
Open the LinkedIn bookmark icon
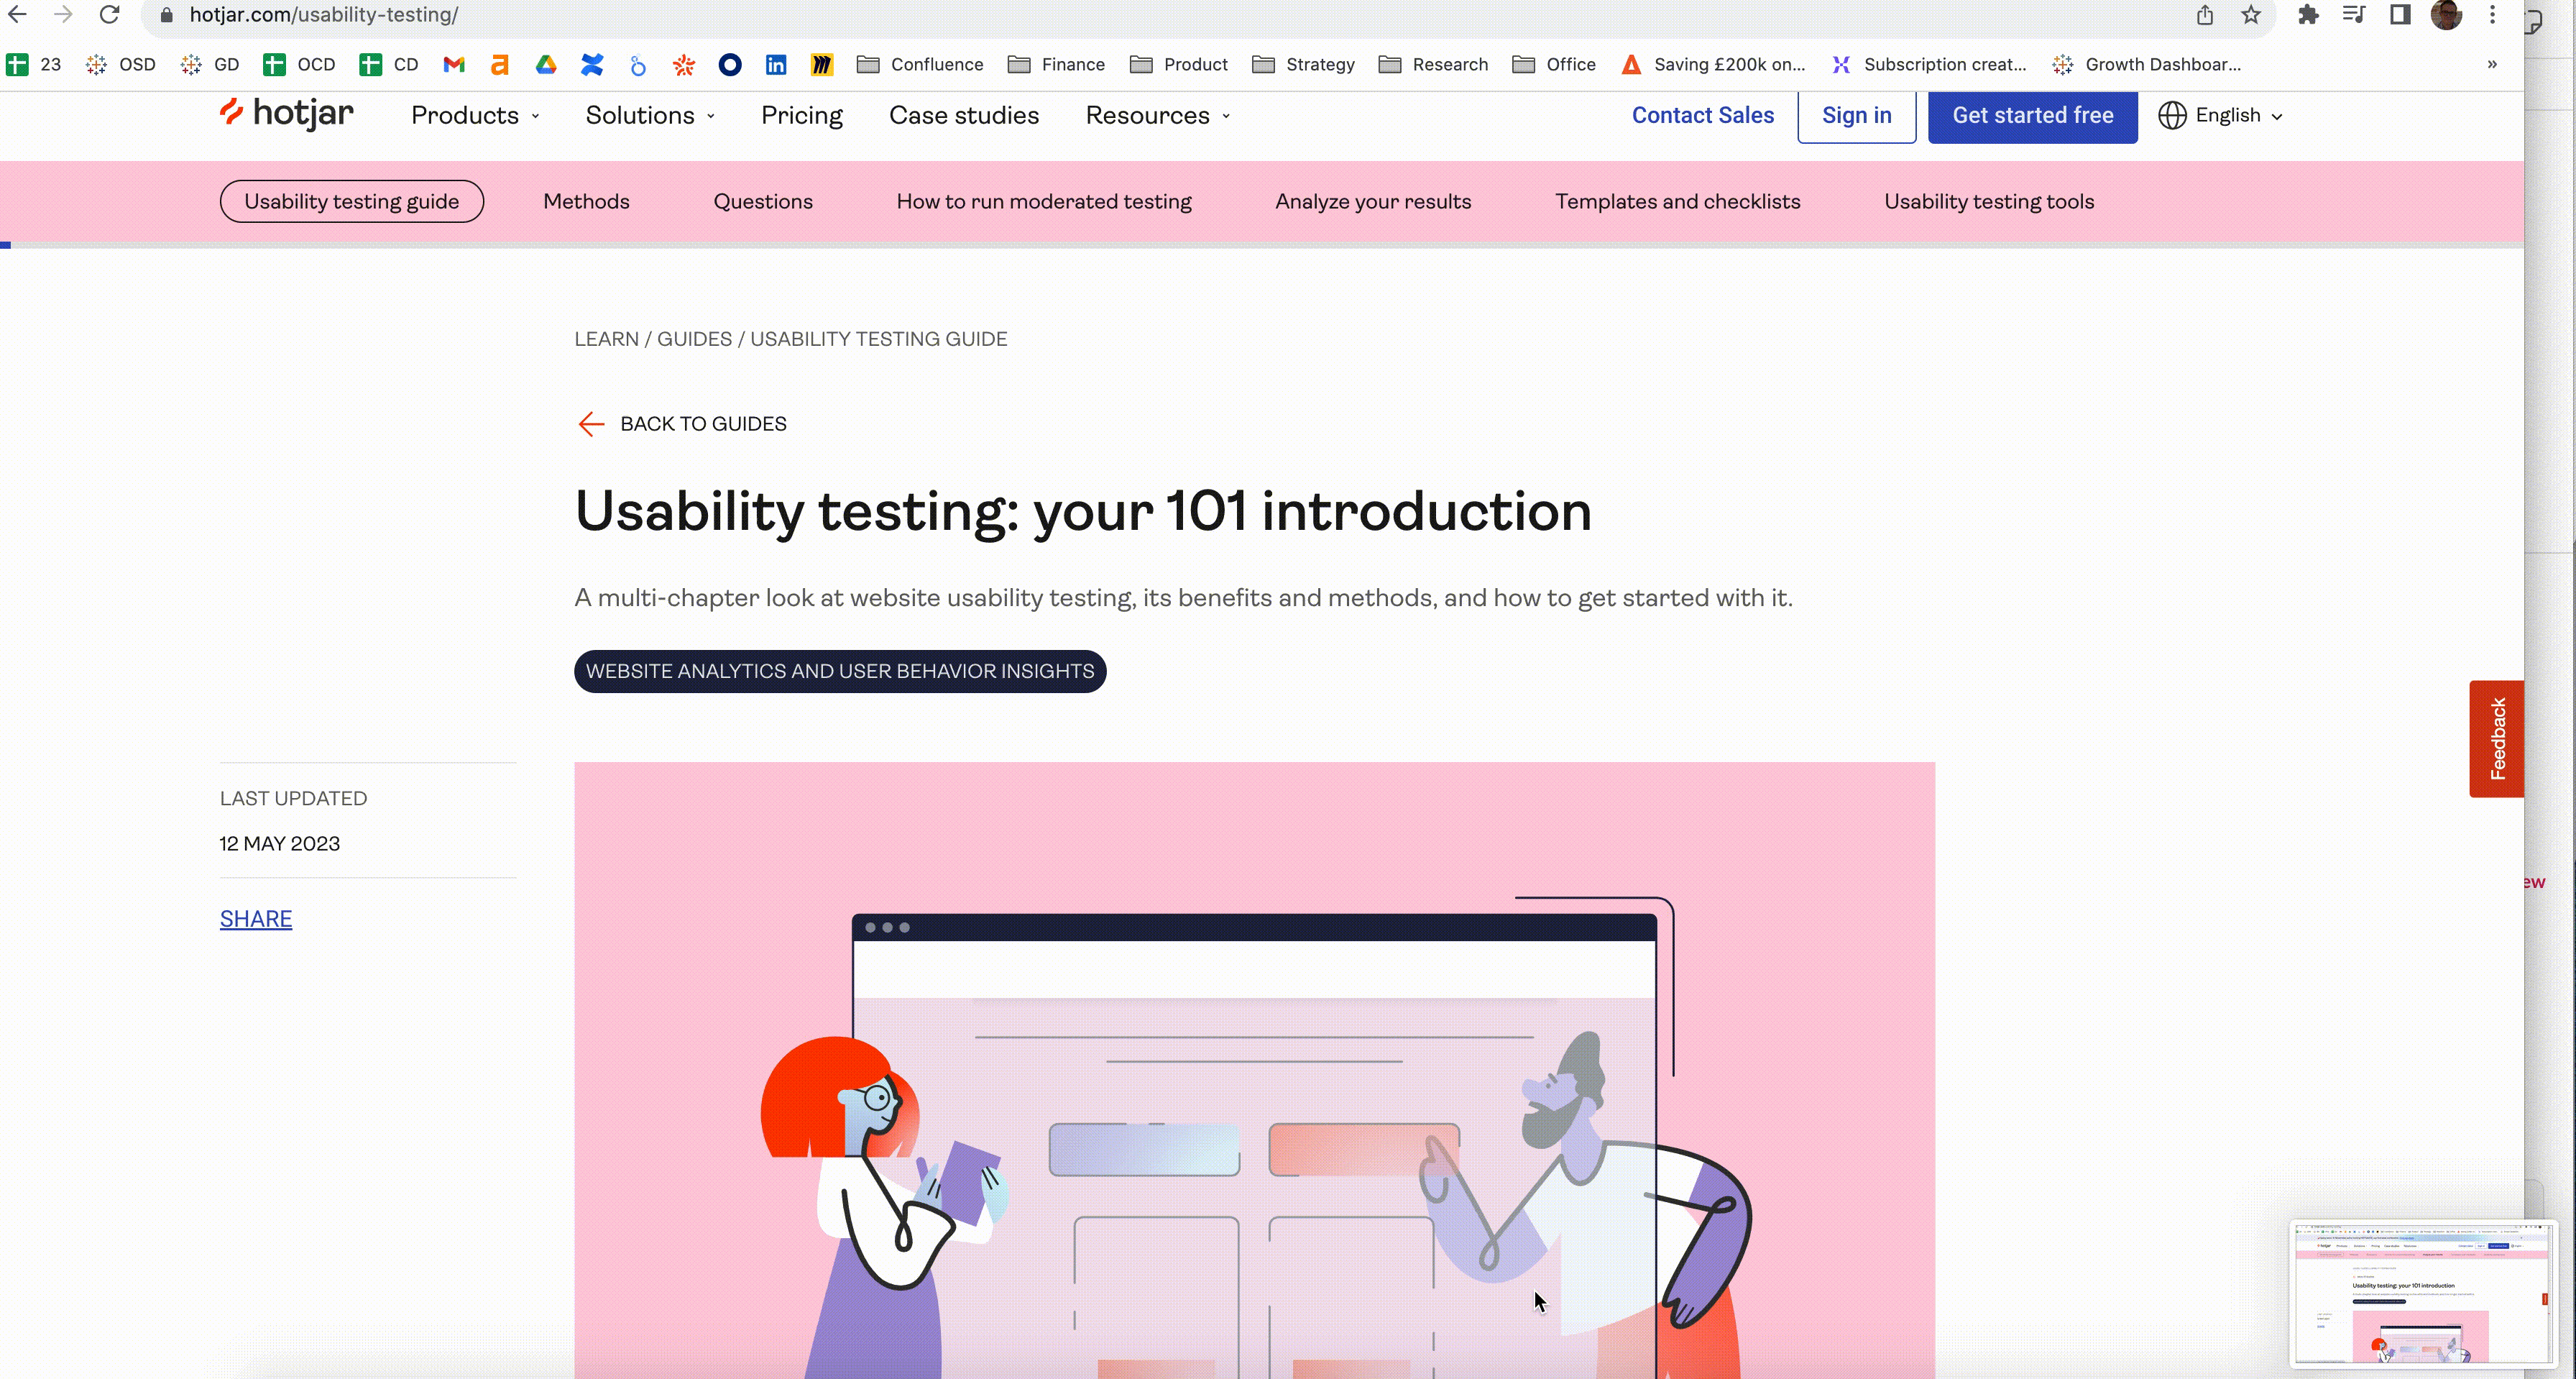775,65
